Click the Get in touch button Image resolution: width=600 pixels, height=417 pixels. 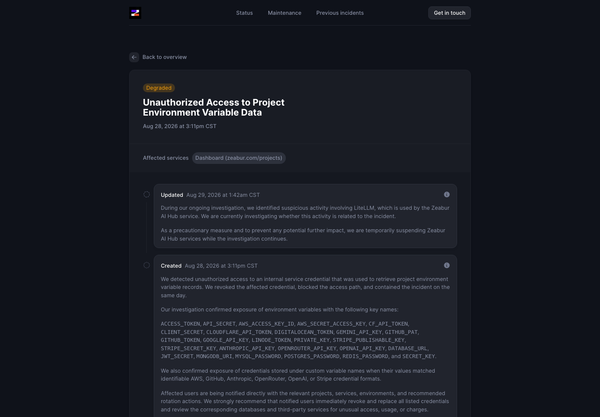(449, 13)
